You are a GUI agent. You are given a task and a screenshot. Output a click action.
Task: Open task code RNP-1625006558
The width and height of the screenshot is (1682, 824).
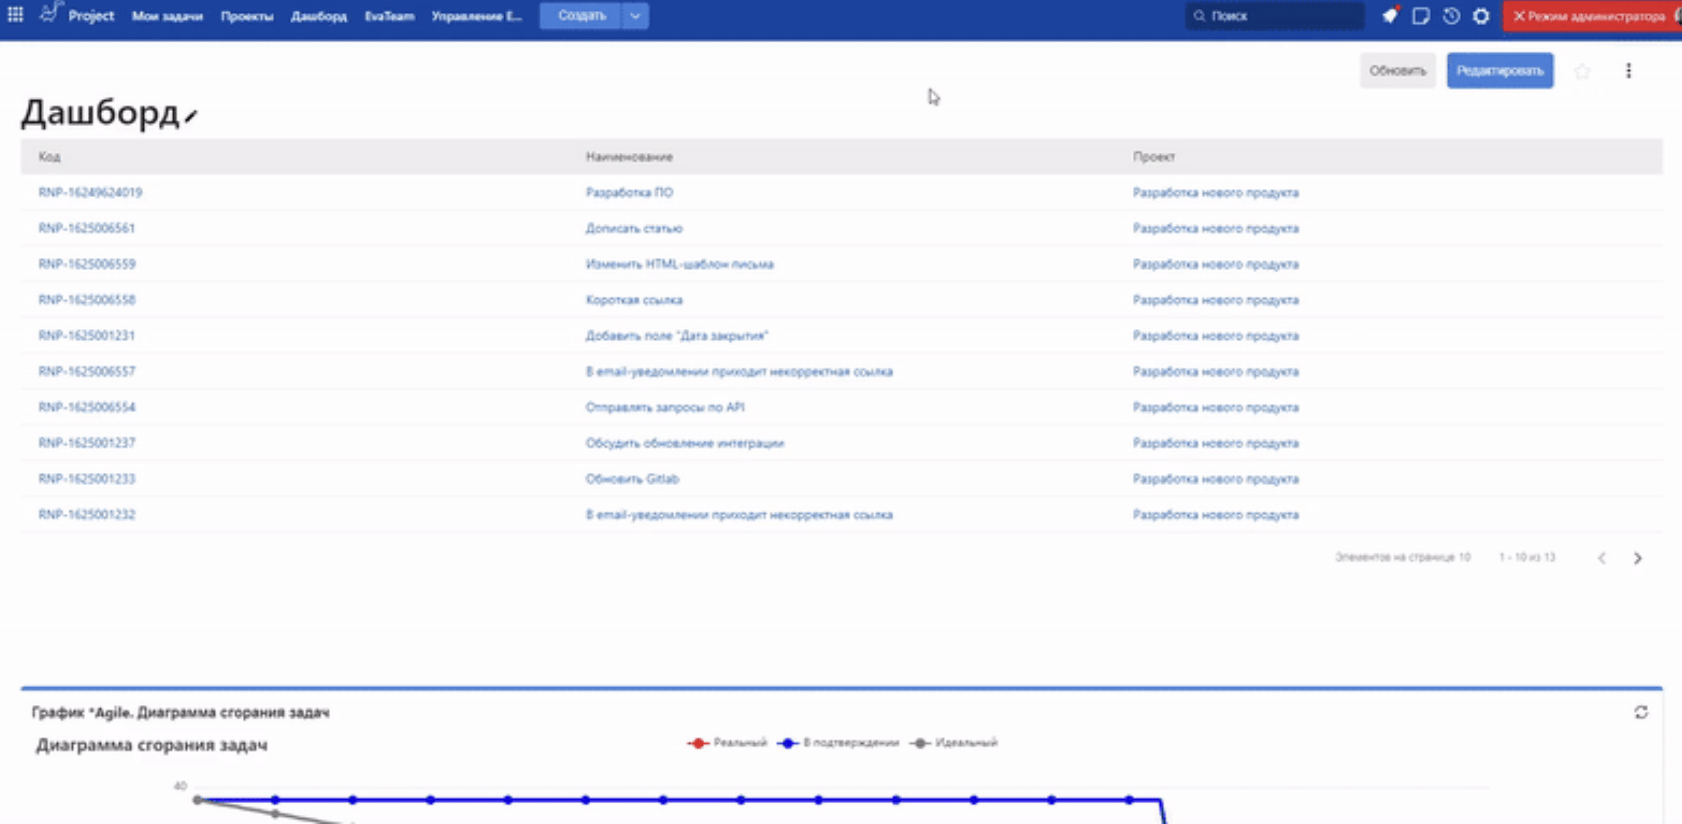click(87, 300)
